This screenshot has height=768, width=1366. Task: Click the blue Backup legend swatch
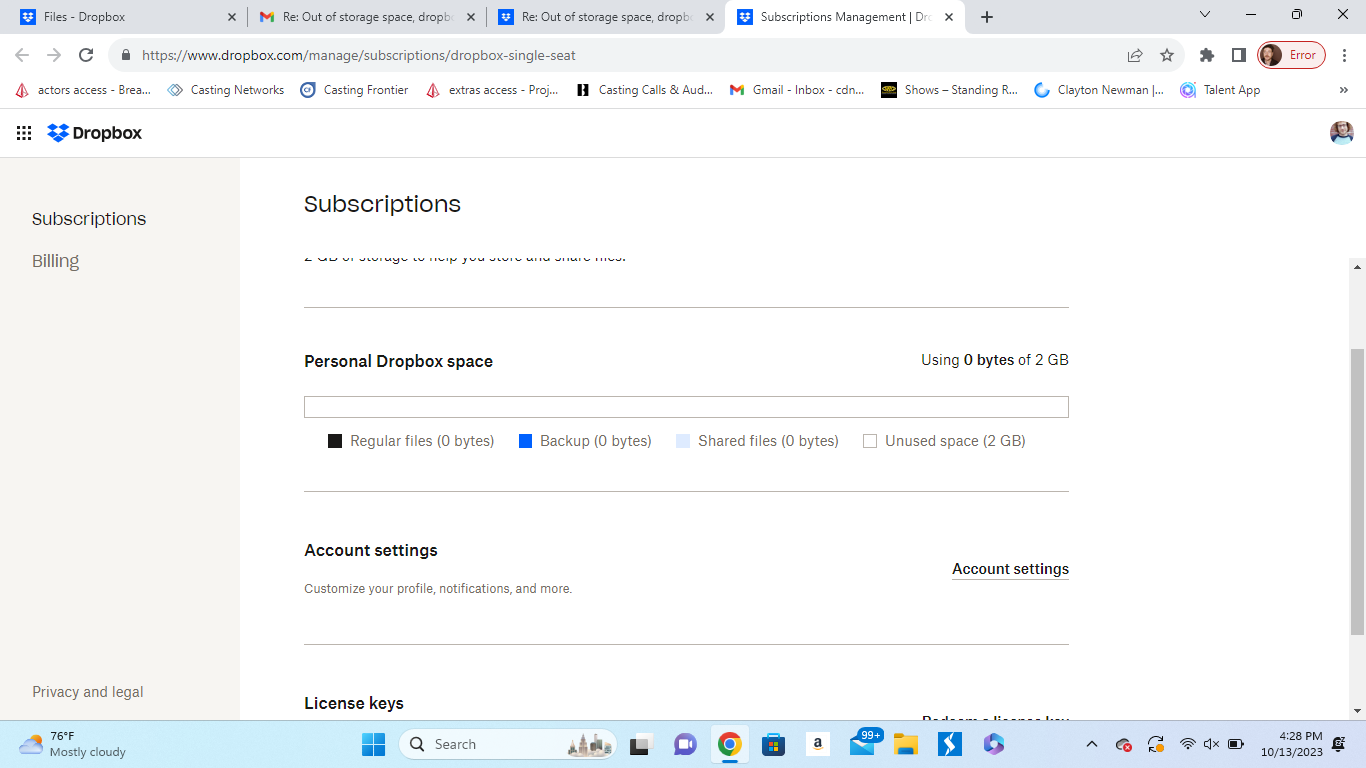point(525,441)
